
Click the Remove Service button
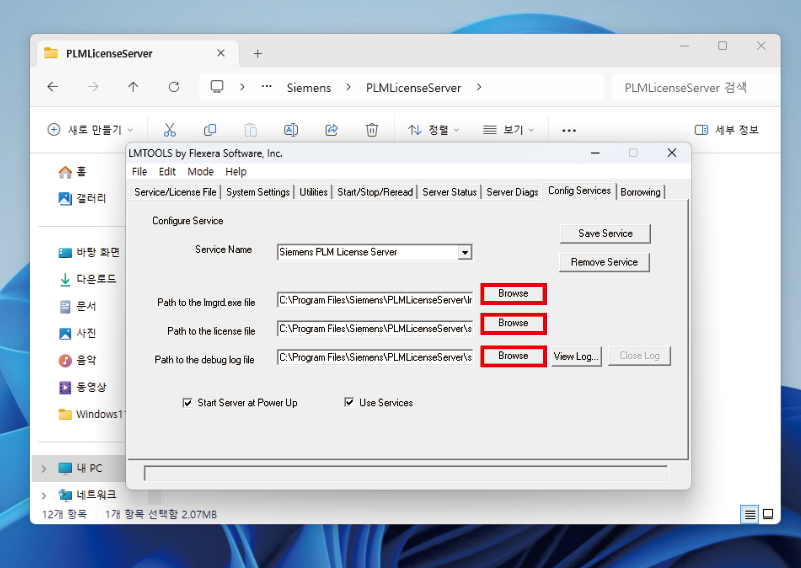click(604, 262)
